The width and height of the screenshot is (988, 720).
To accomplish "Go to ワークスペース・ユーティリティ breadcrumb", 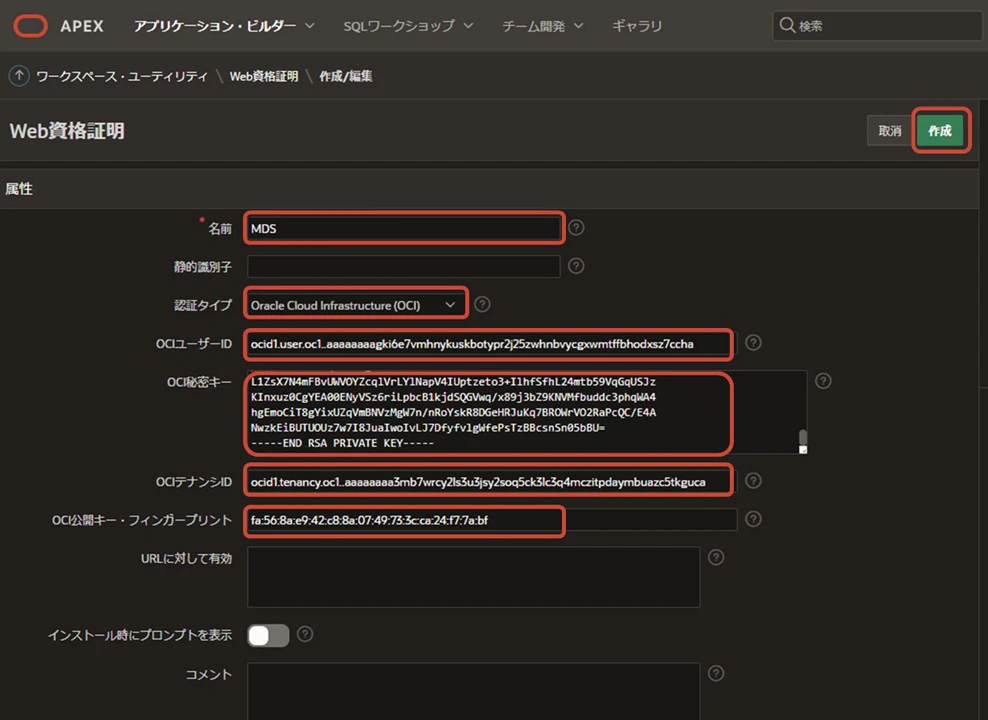I will point(122,76).
